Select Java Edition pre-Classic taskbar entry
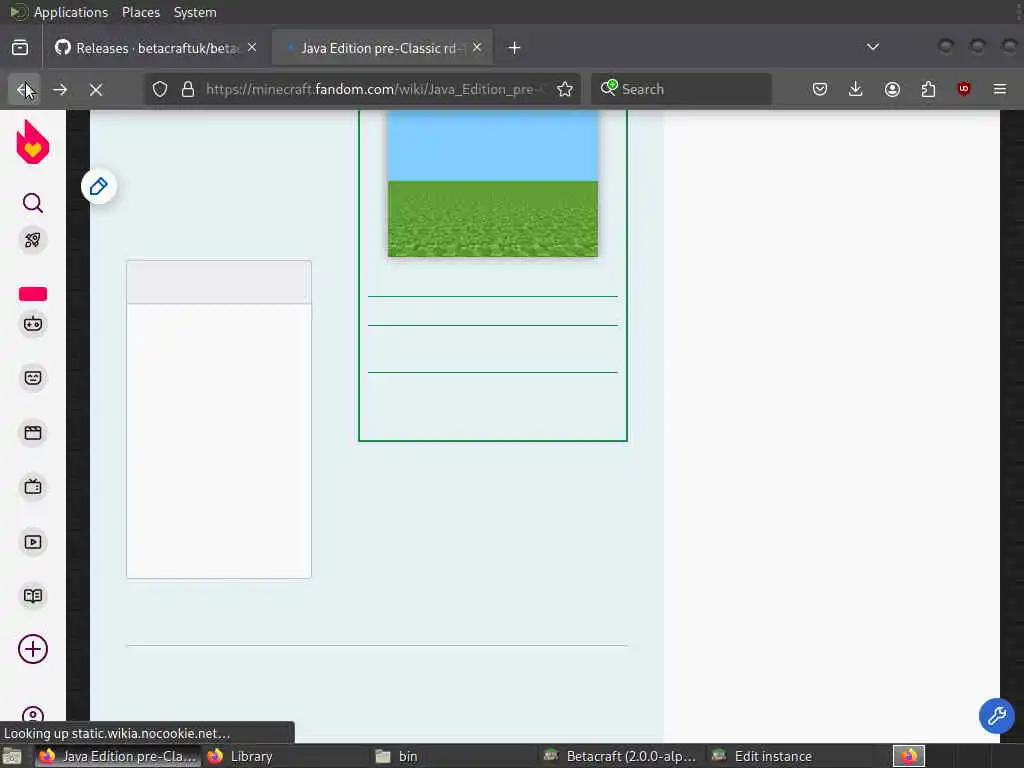Screen dimensions: 1024x768 118,756
